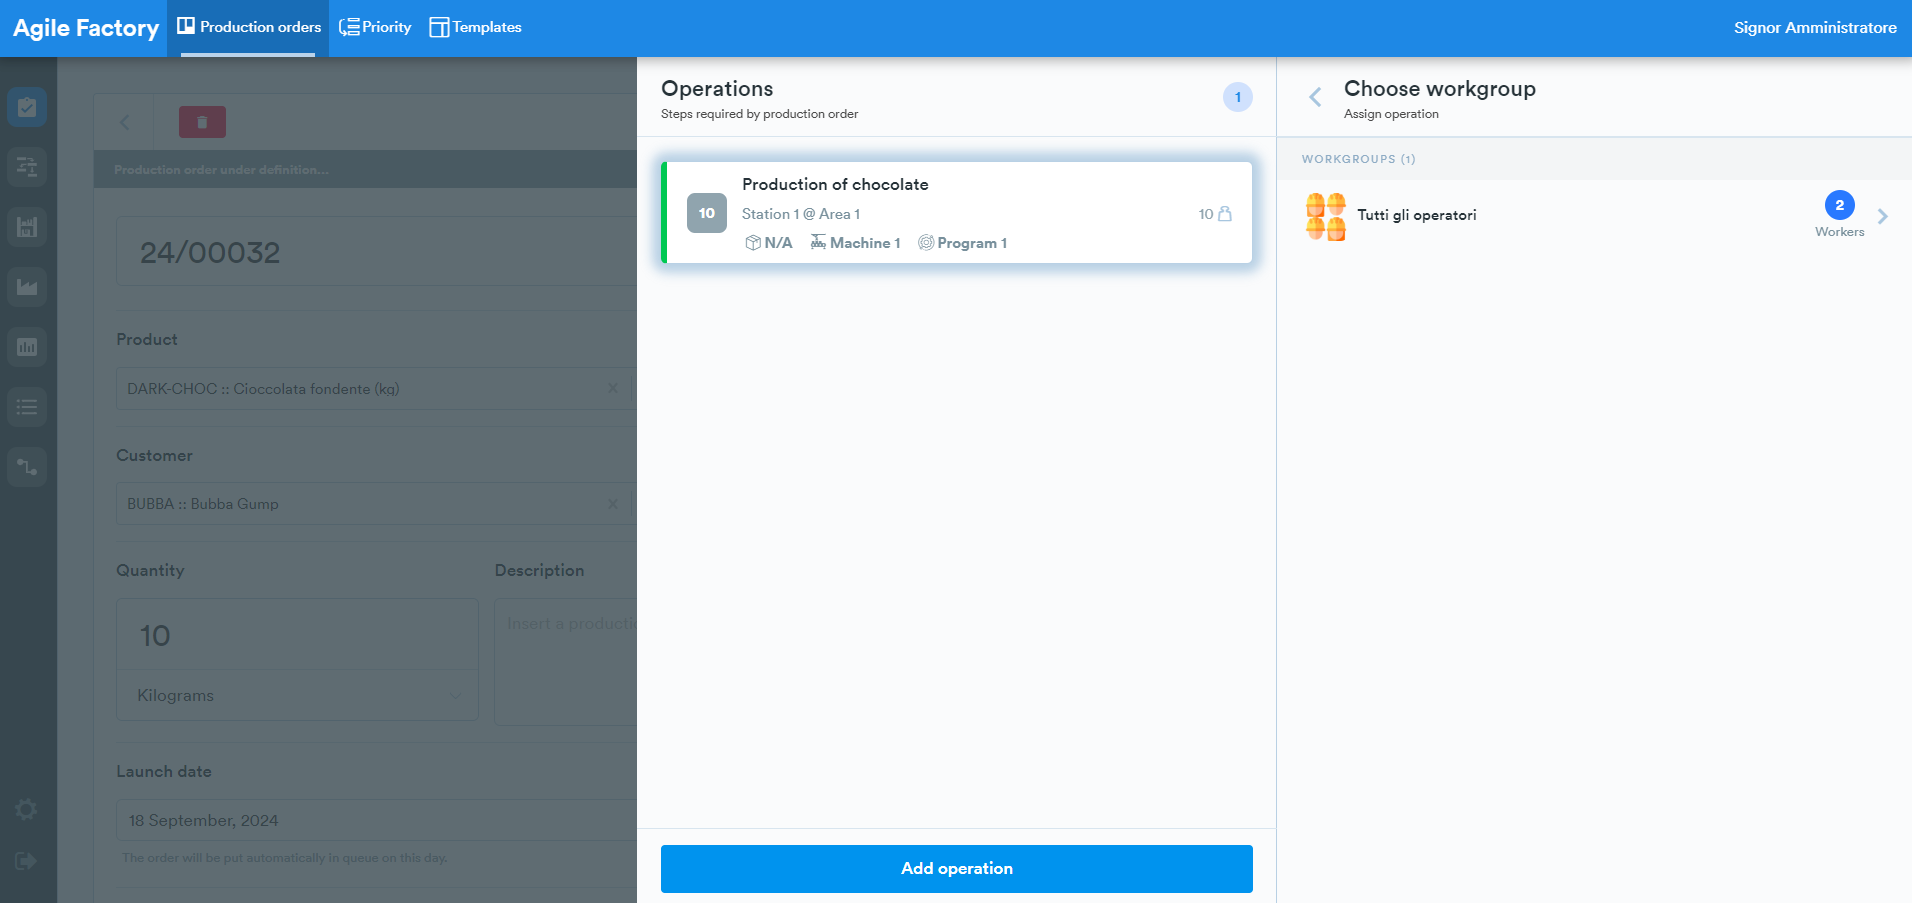Click the Choose workgroup heading
The image size is (1912, 903).
point(1440,89)
